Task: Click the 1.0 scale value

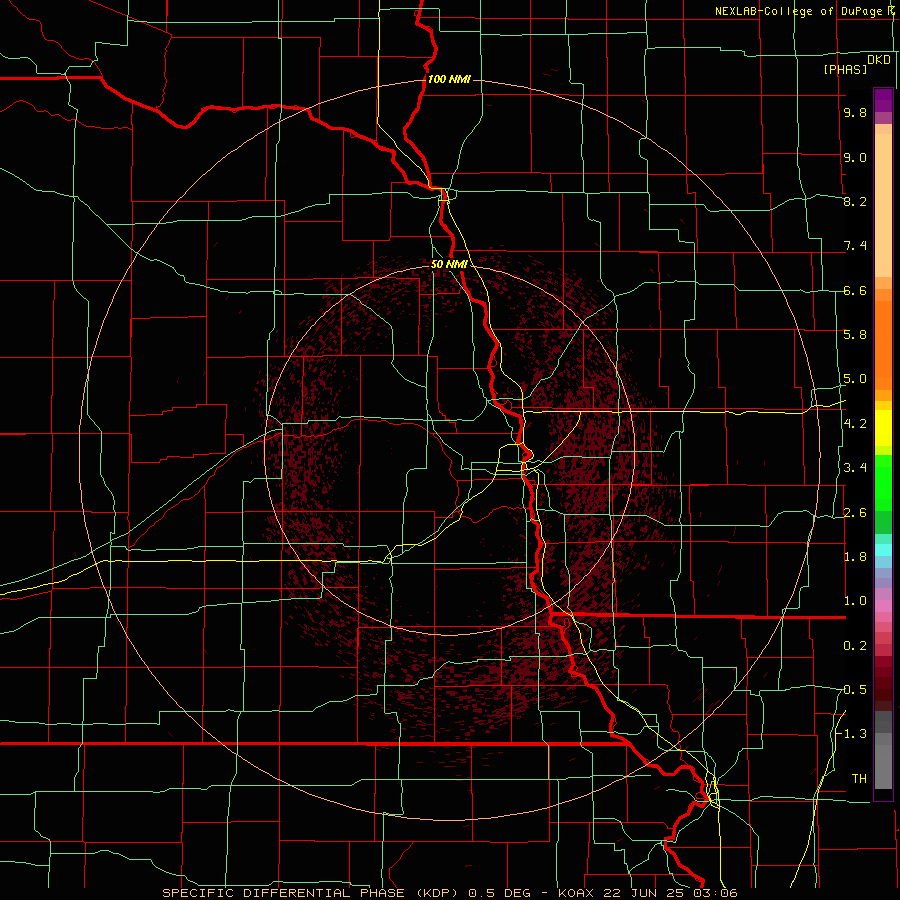Action: click(855, 600)
